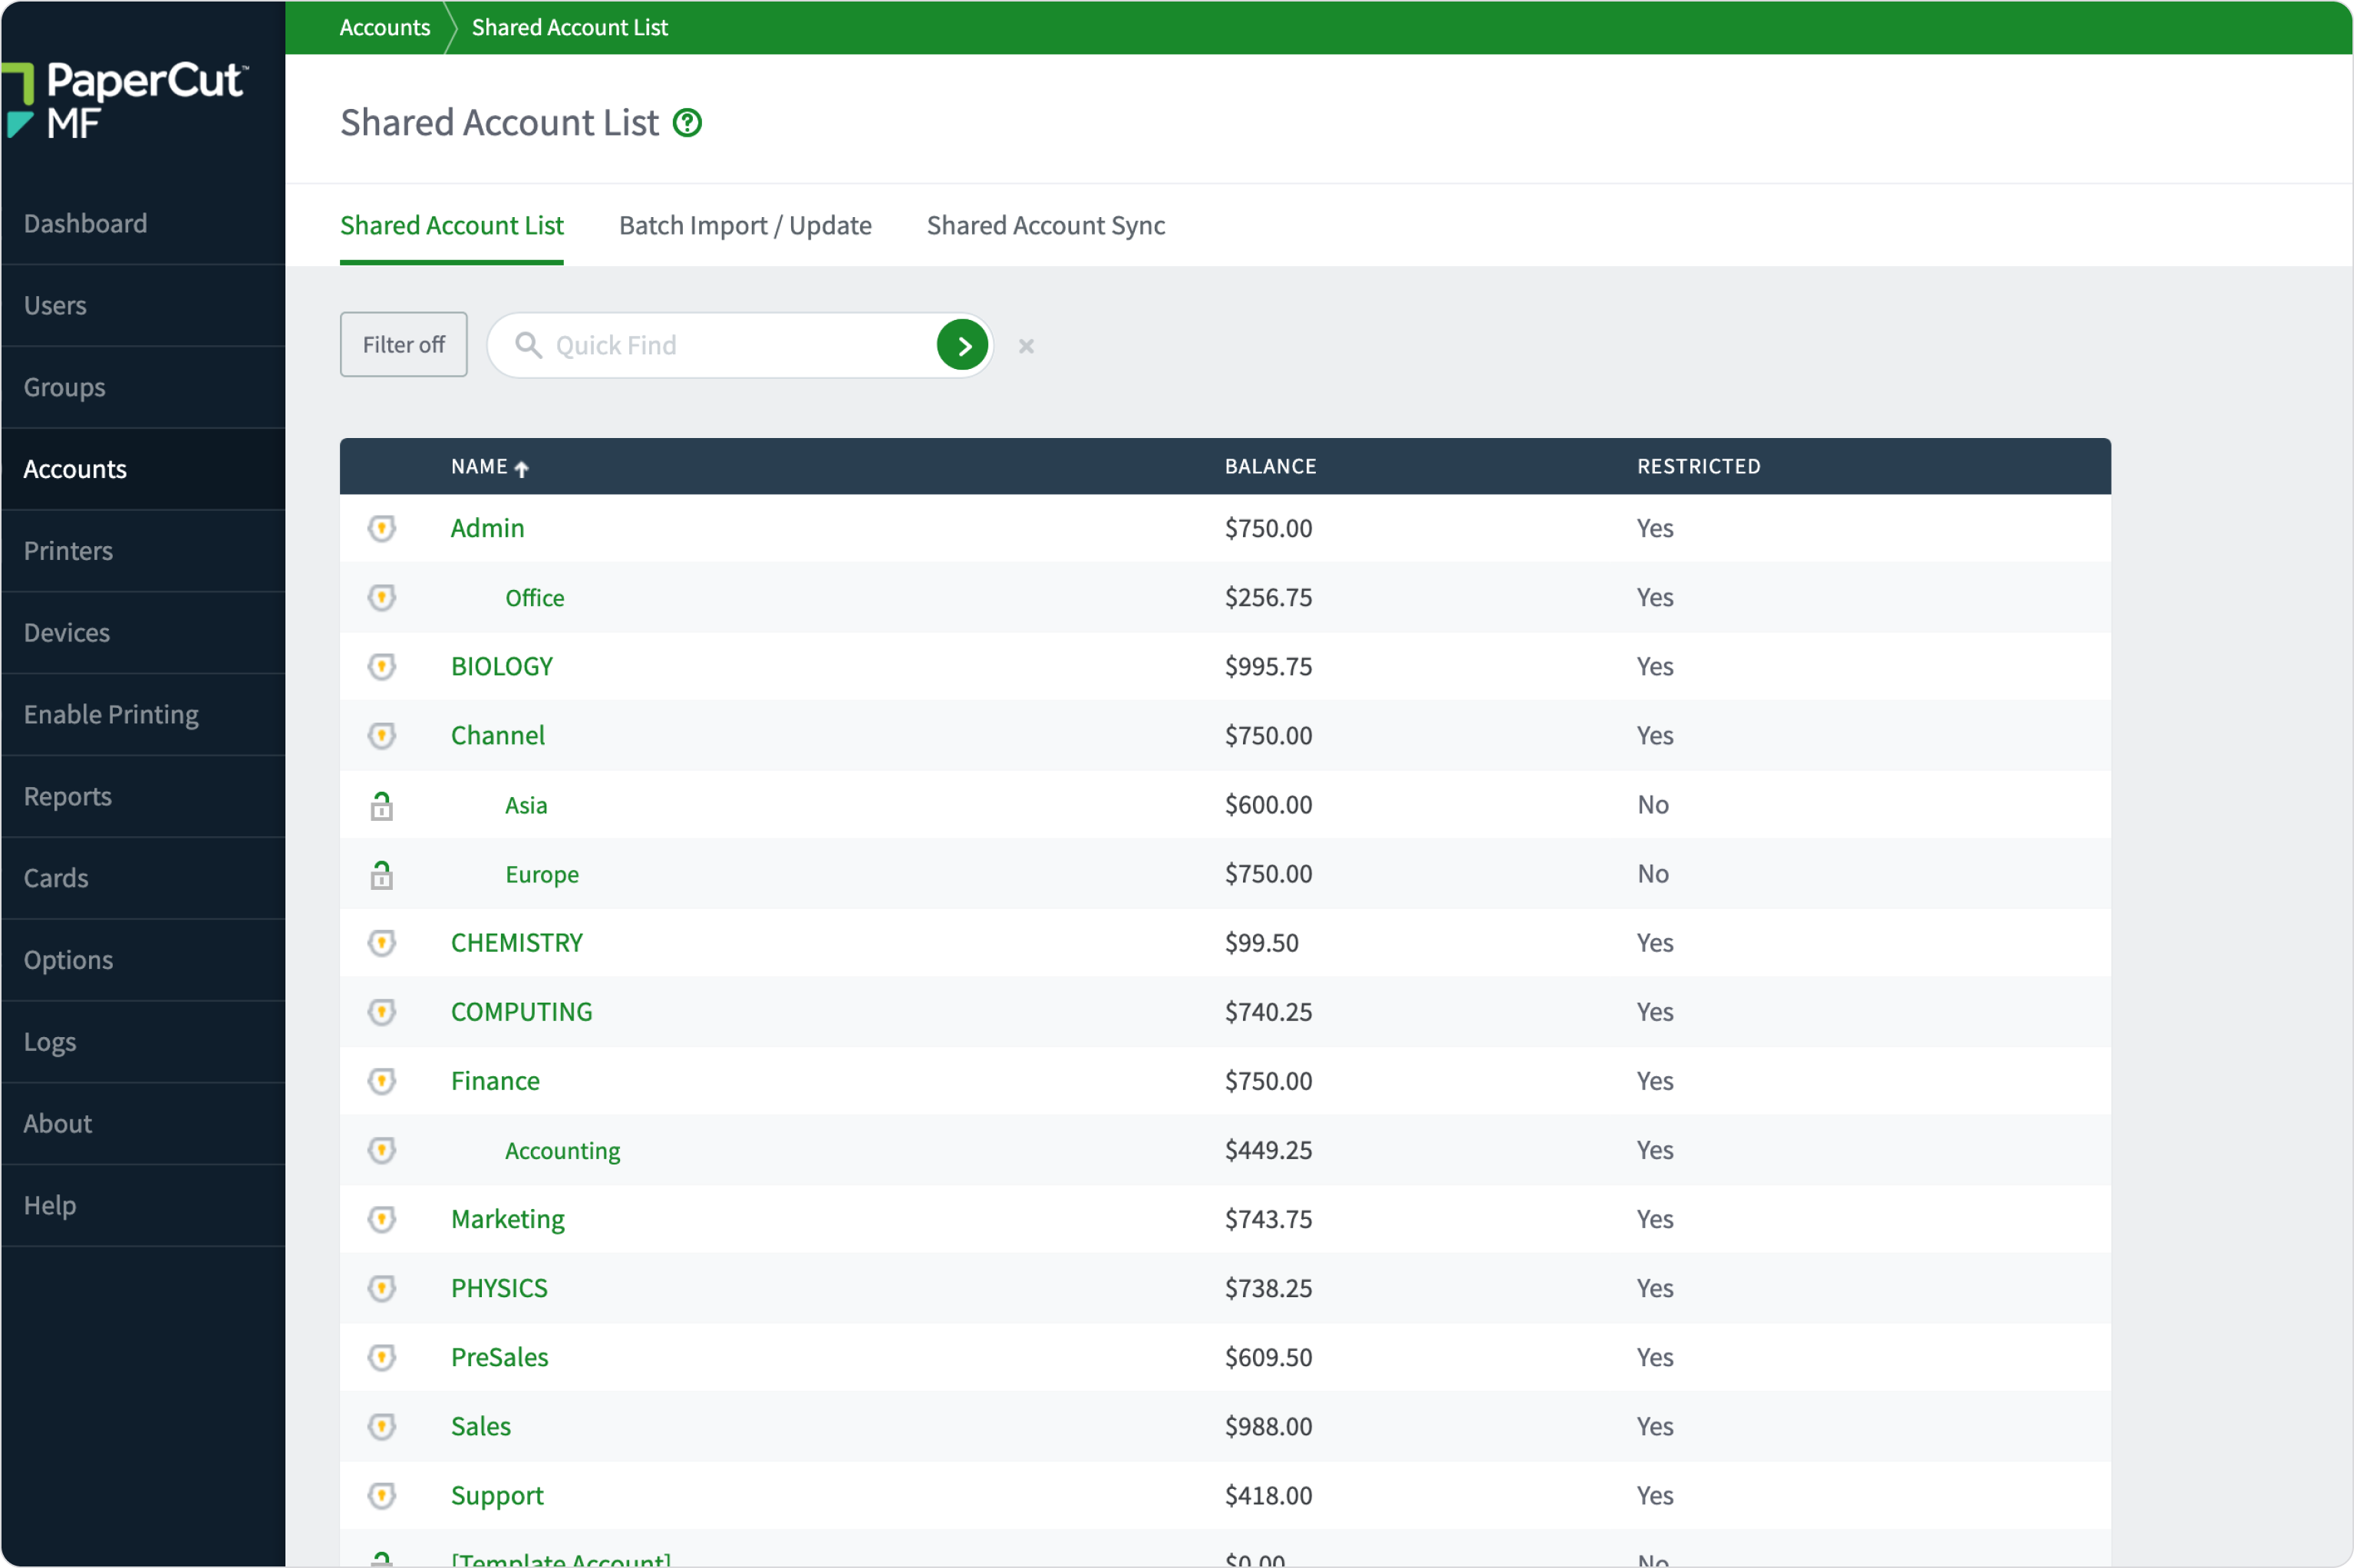Open the Shared Account Sync tab

(x=1044, y=225)
